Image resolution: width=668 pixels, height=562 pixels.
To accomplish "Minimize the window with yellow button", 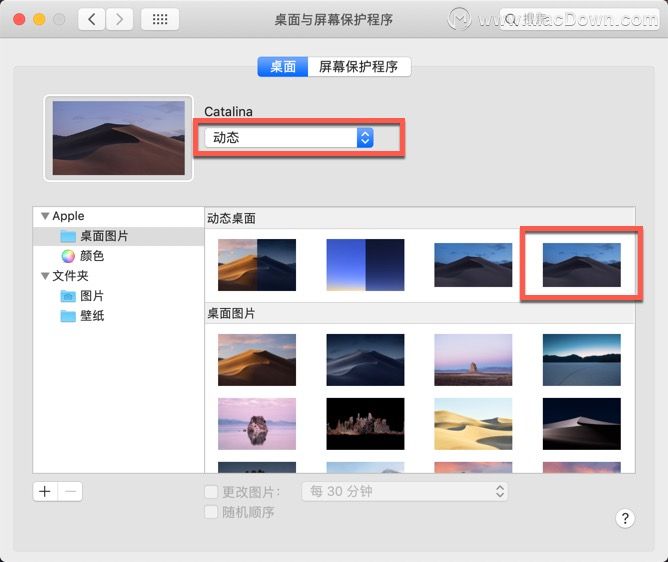I will [x=39, y=19].
